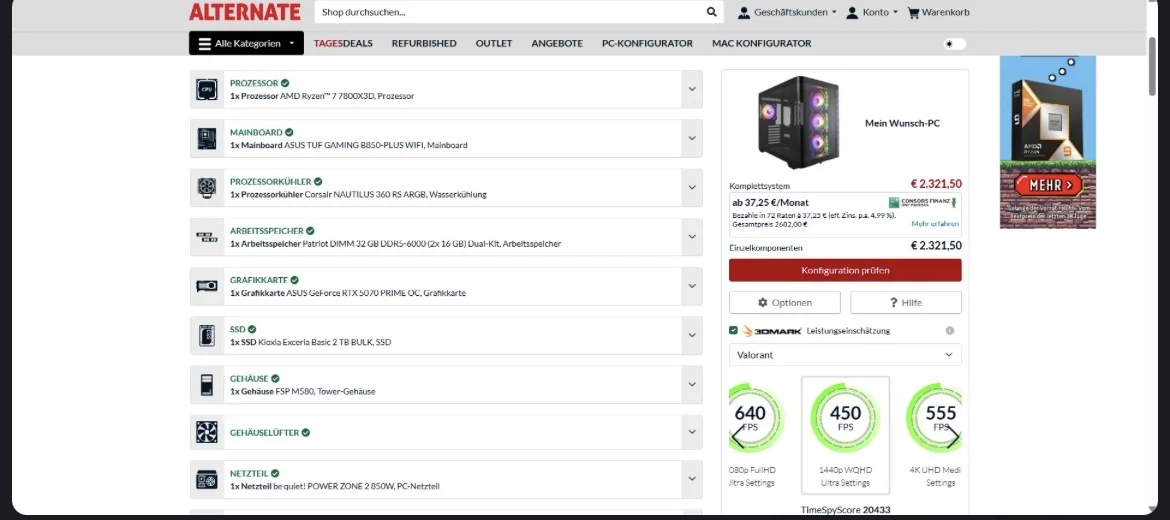Expand the Prozessor row chevron

point(692,90)
